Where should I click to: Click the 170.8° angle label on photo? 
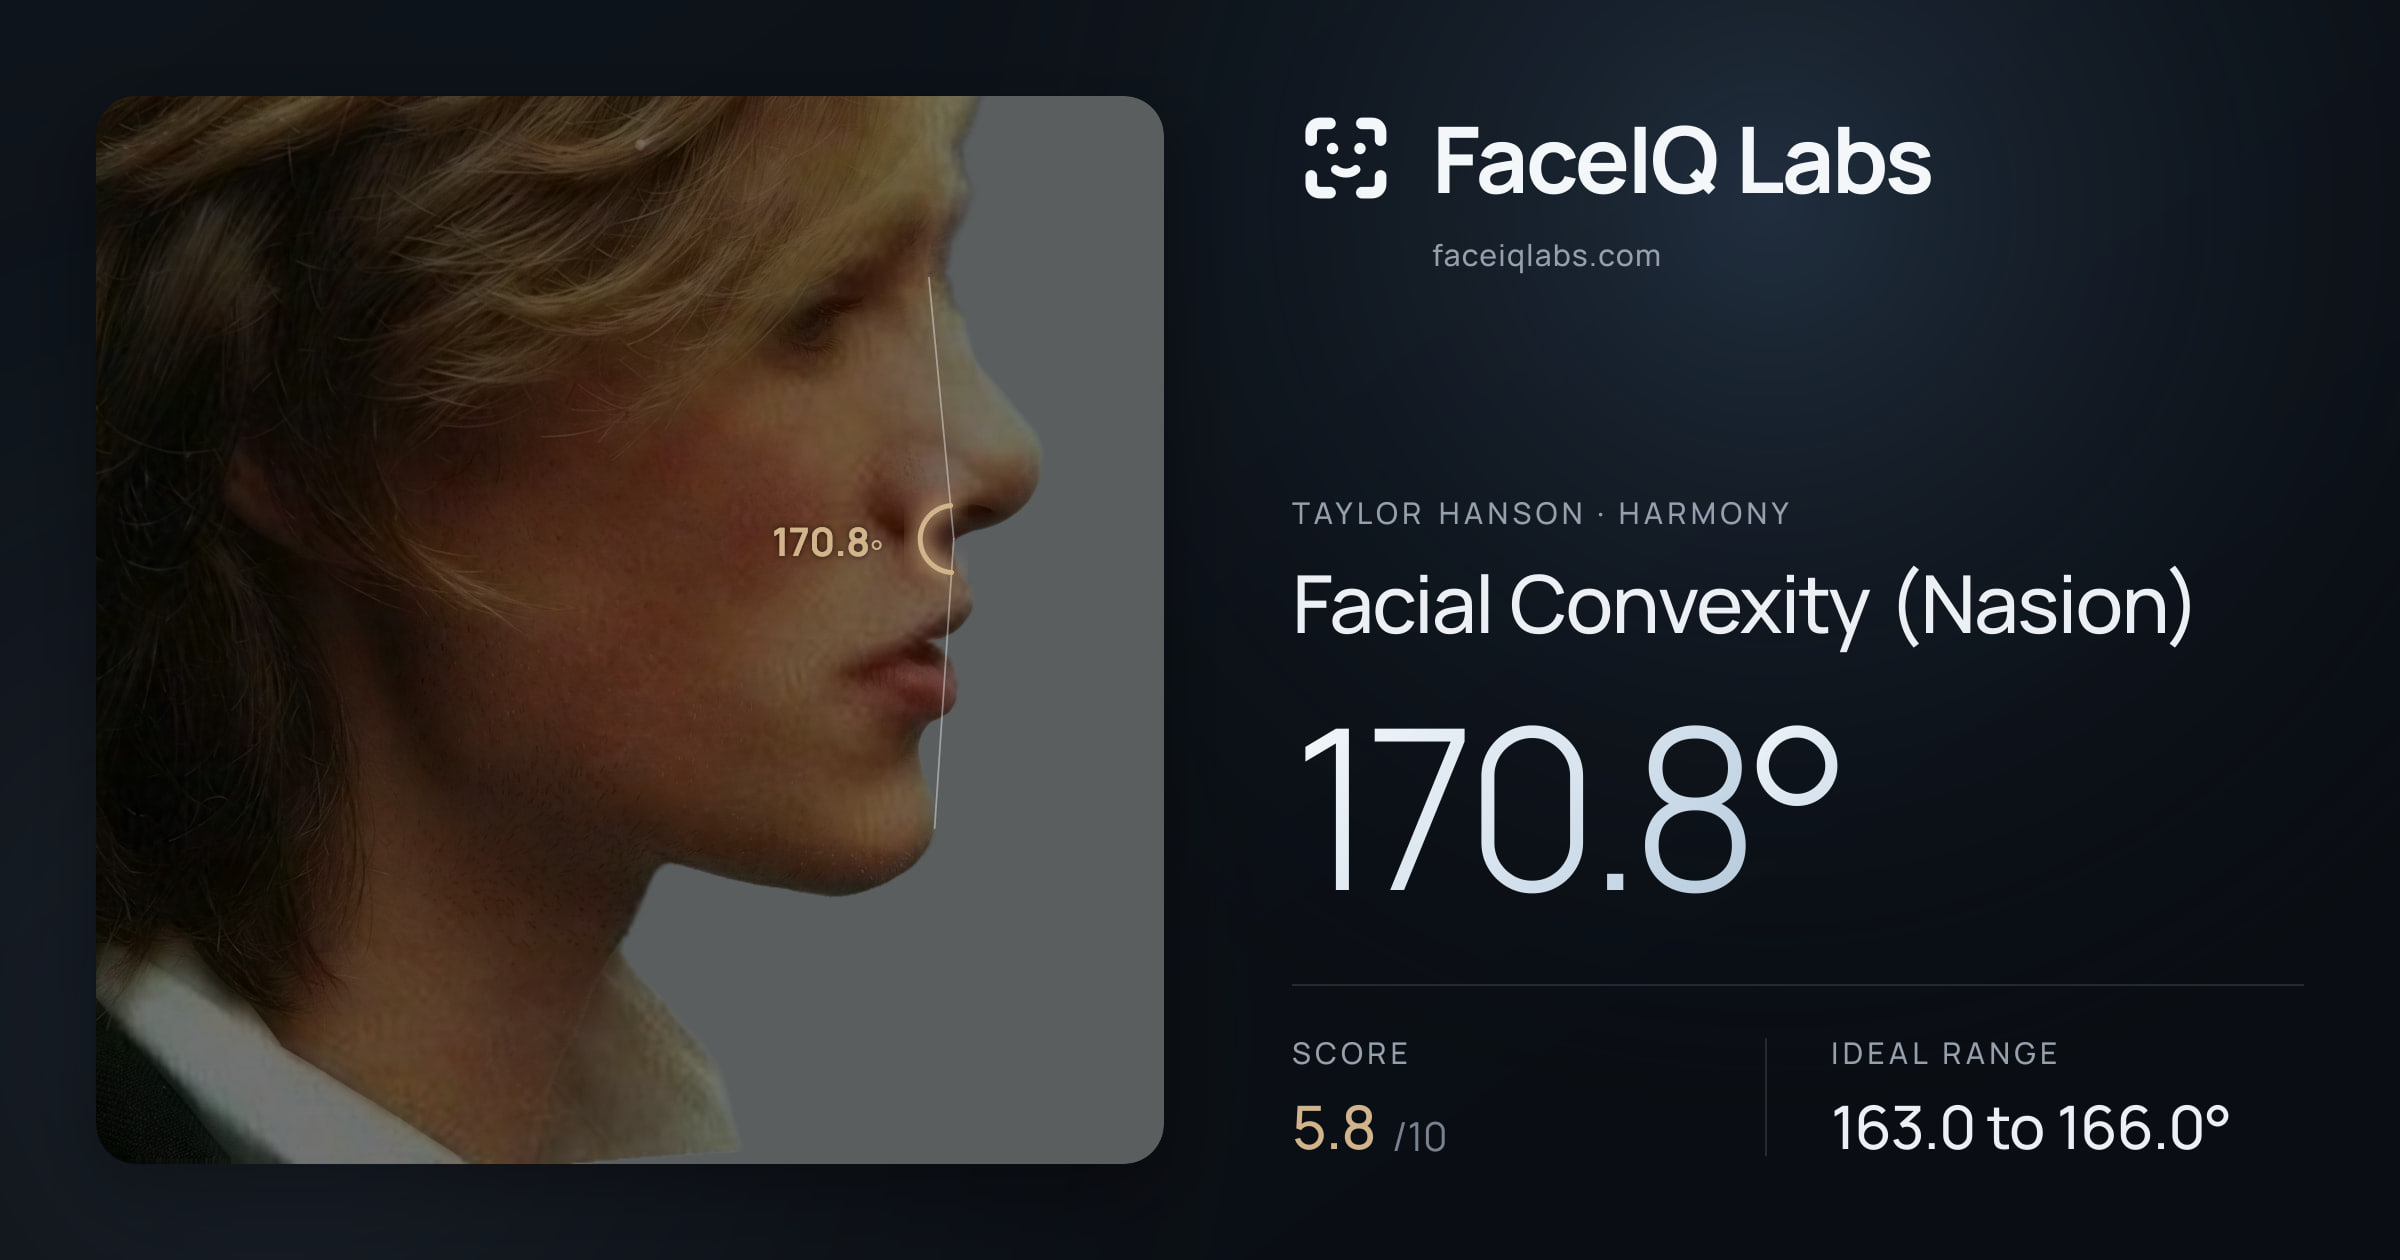827,543
